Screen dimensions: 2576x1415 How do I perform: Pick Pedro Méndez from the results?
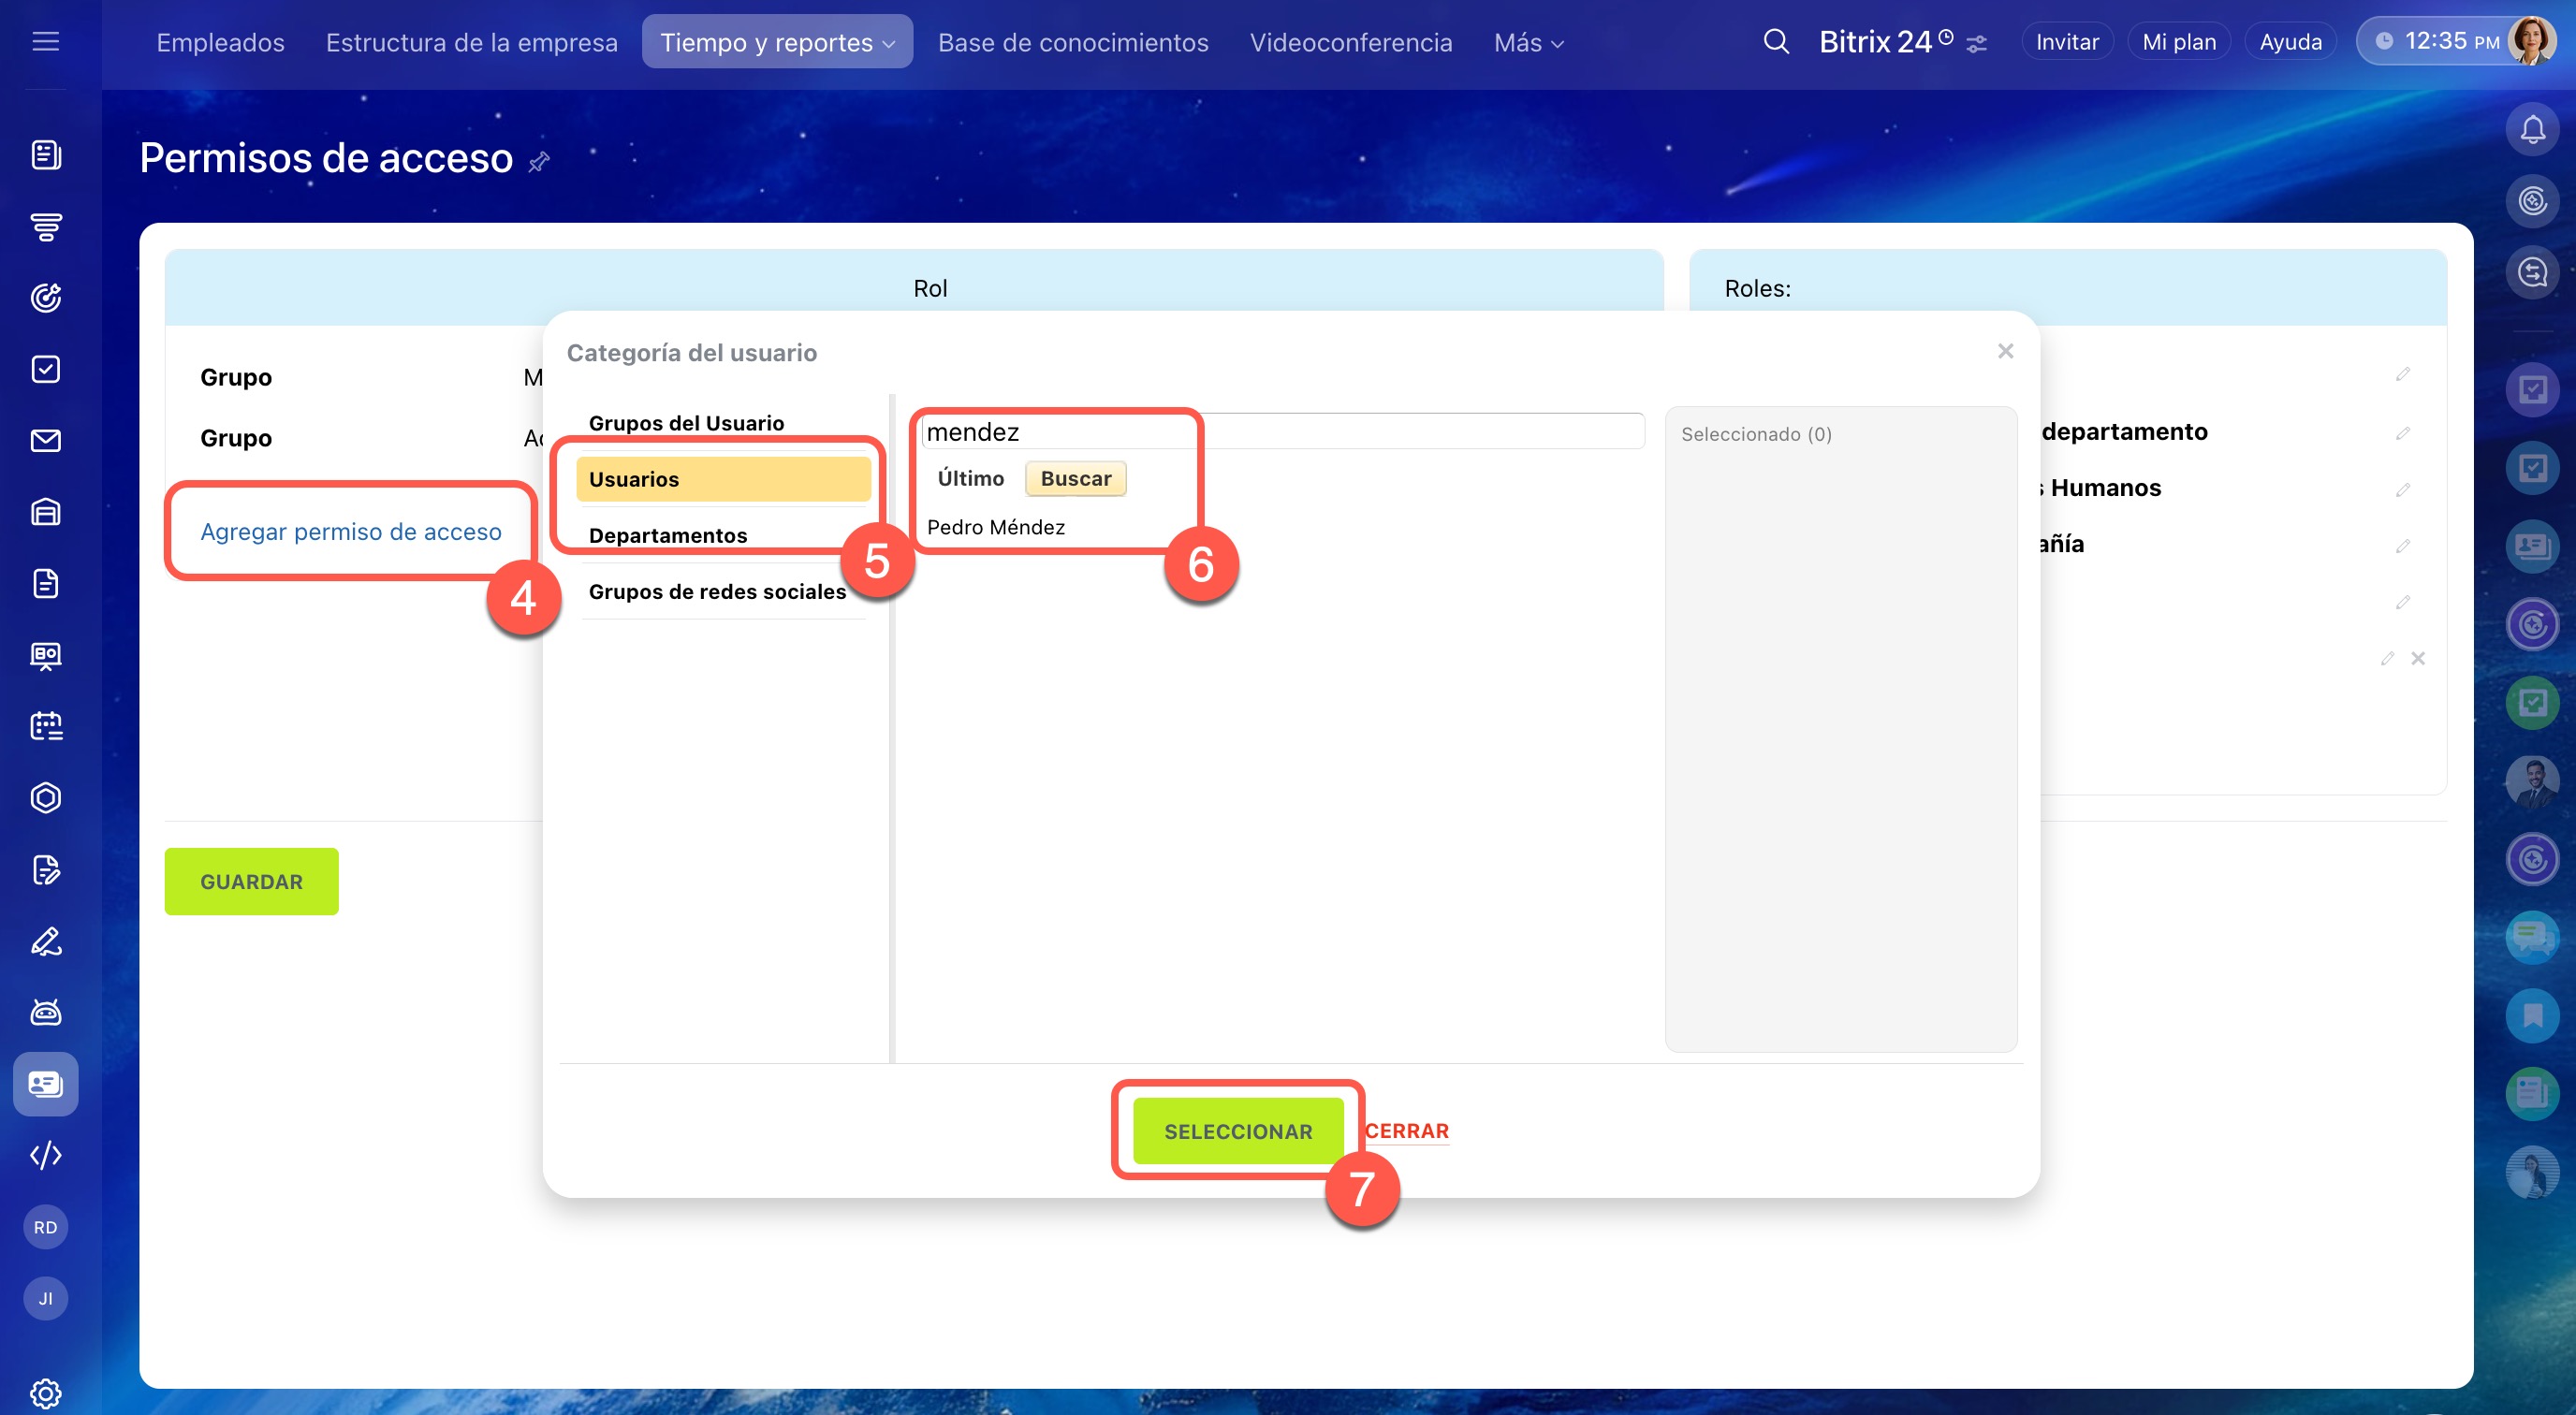(995, 527)
